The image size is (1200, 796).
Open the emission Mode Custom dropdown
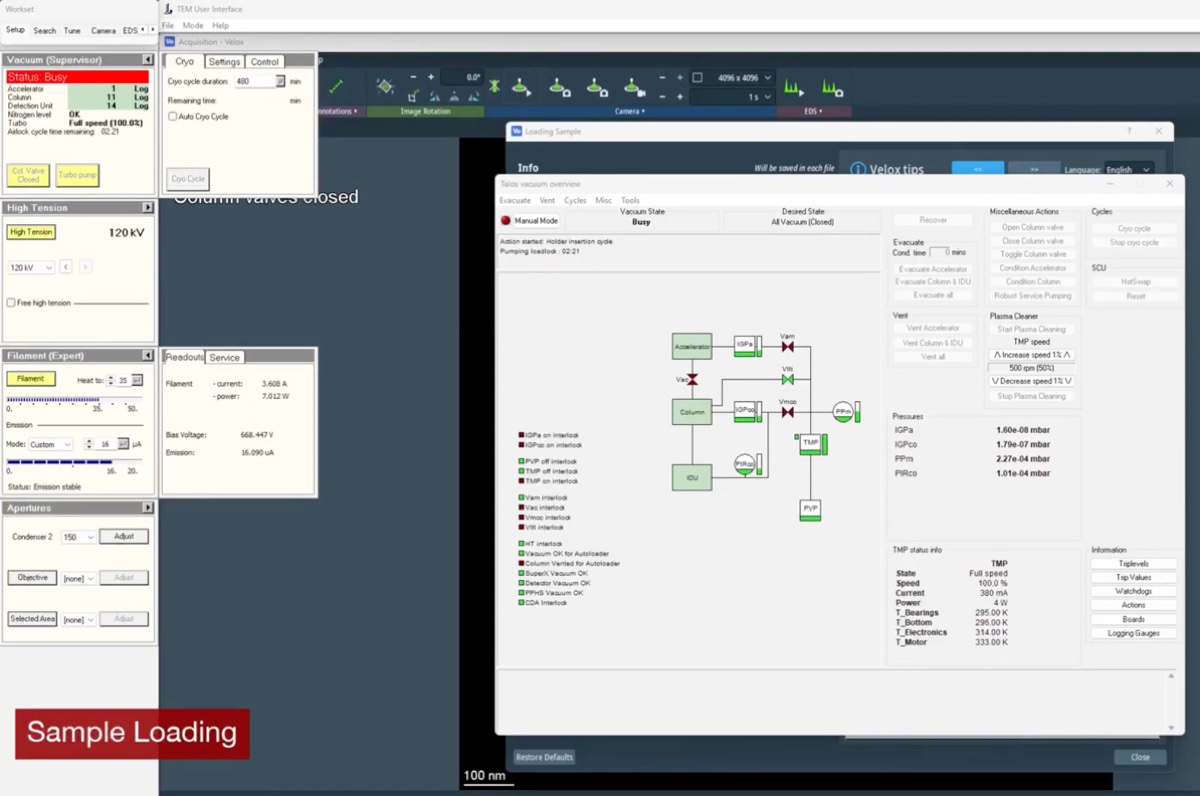click(50, 444)
